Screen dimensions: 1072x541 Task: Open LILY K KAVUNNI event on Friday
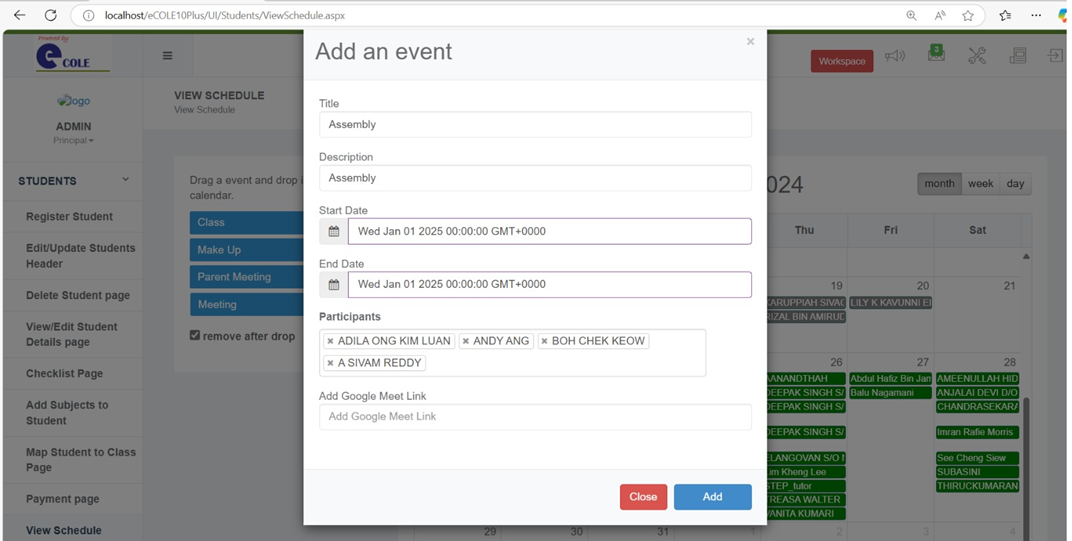[x=891, y=302]
